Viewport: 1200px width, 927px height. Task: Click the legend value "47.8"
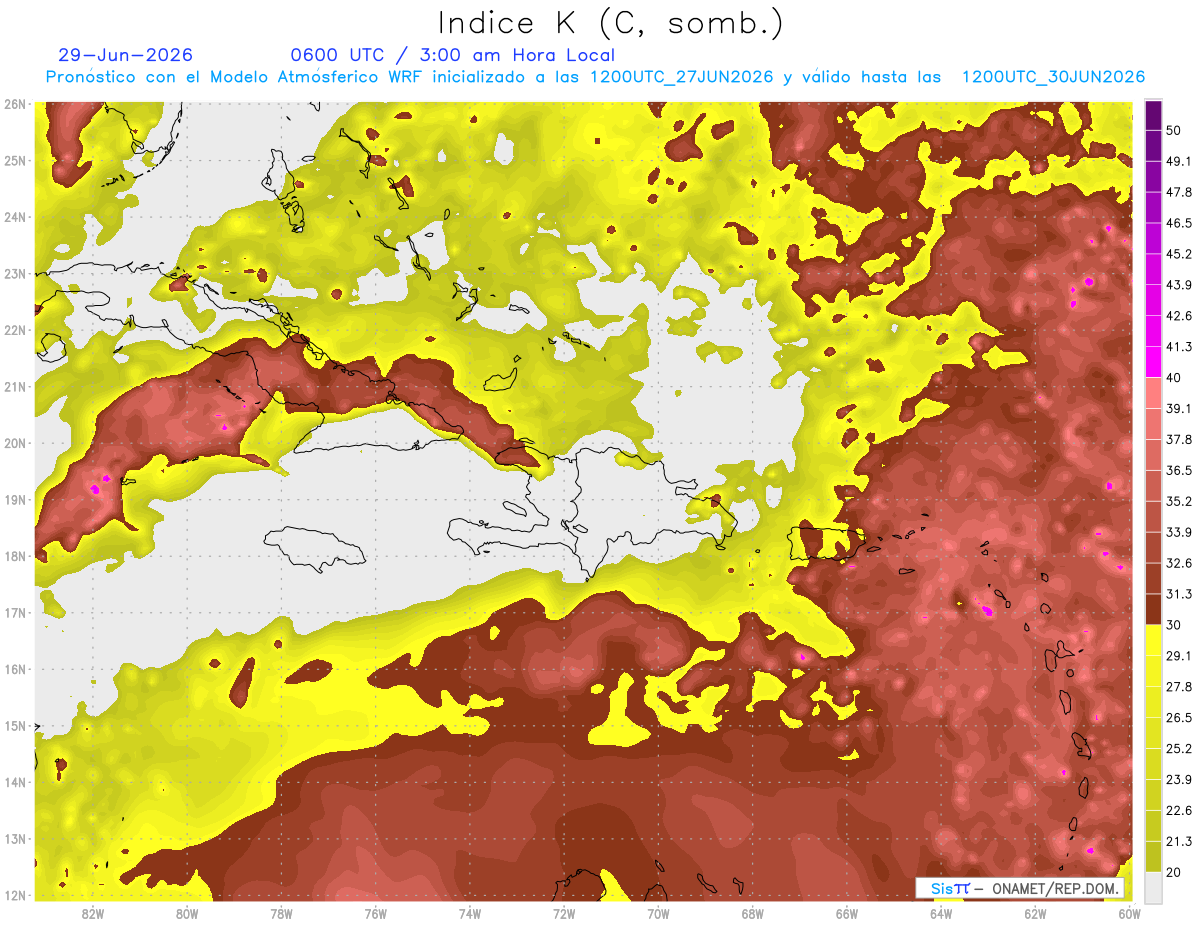1179,191
